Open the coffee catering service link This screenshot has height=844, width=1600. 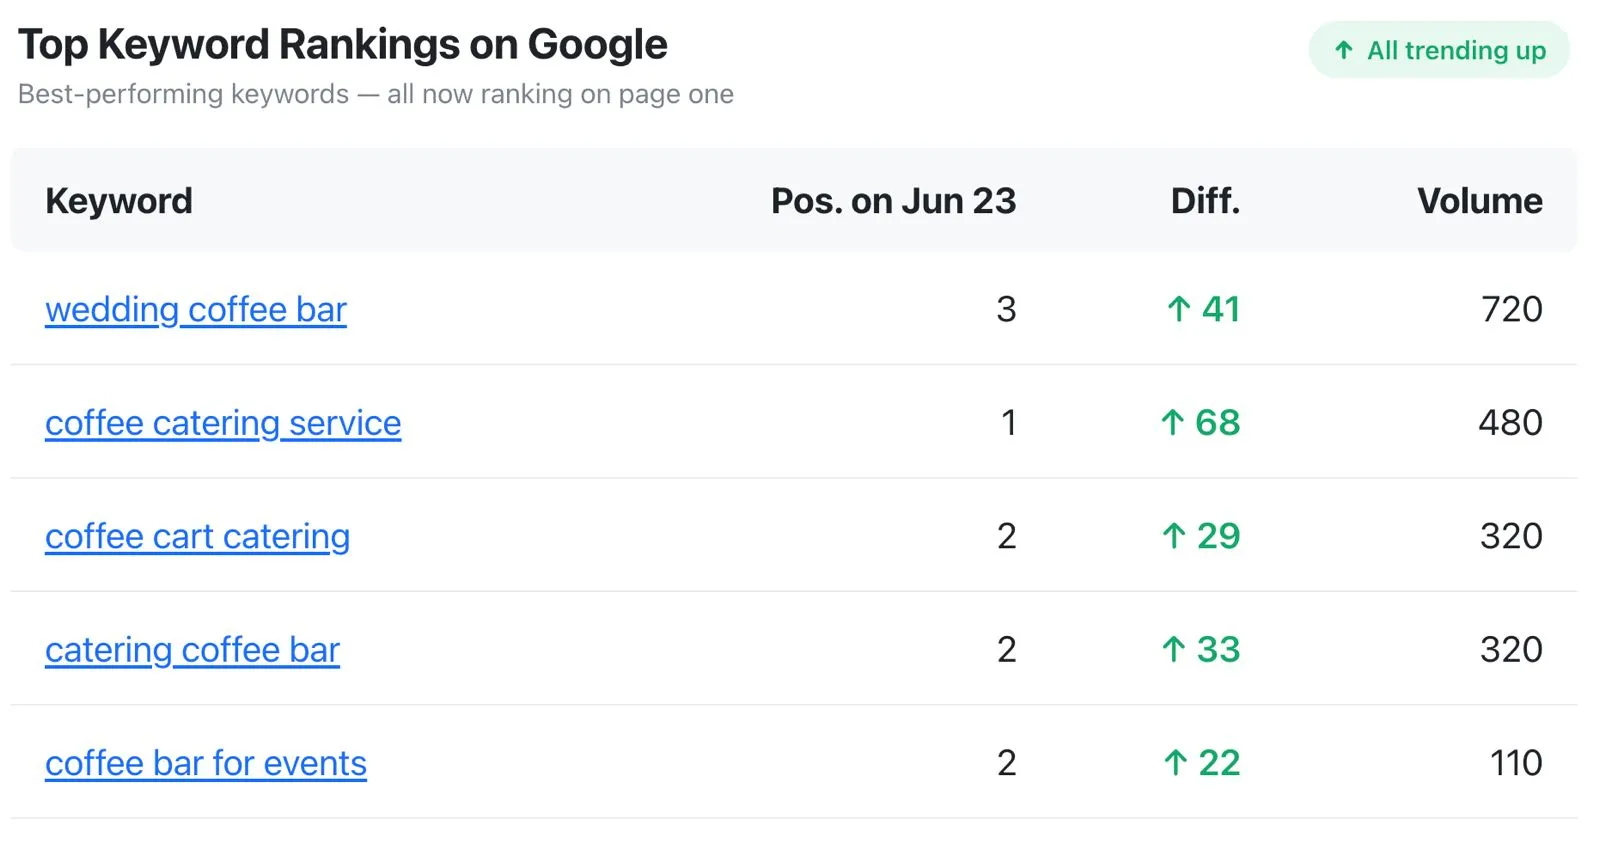click(223, 423)
